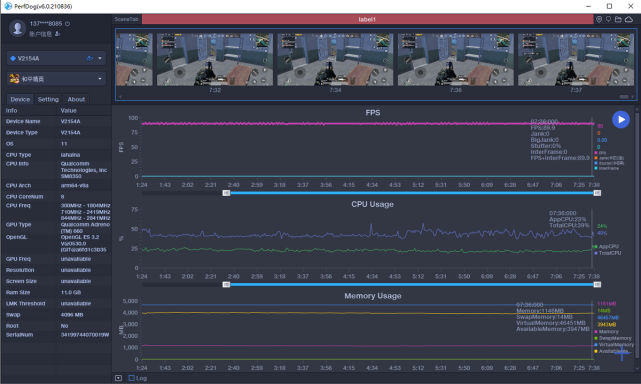Click the cloud upload icon in the top-right toolbar

tap(629, 19)
